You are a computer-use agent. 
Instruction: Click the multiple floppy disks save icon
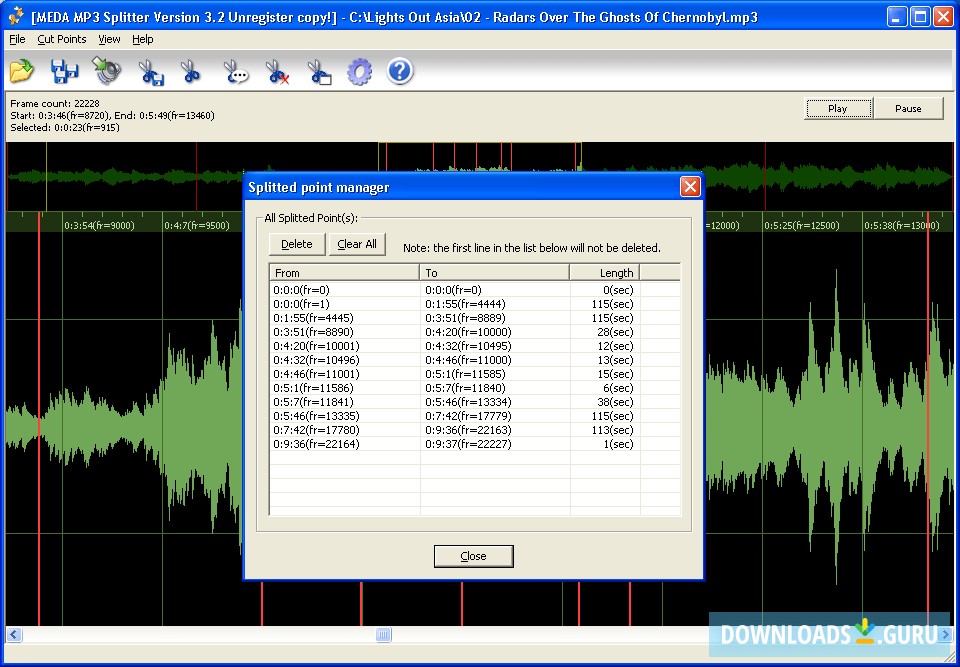pyautogui.click(x=65, y=72)
